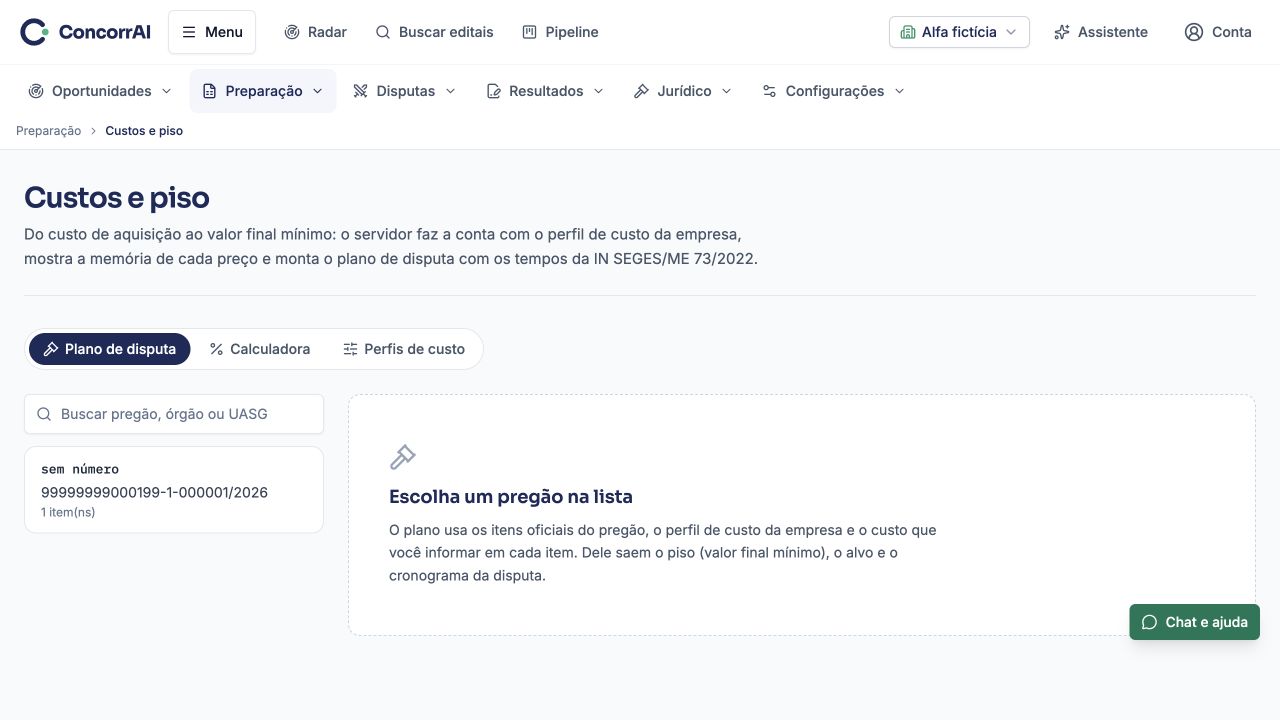The image size is (1280, 720).
Task: Click the Conta user avatar icon
Action: click(x=1194, y=32)
